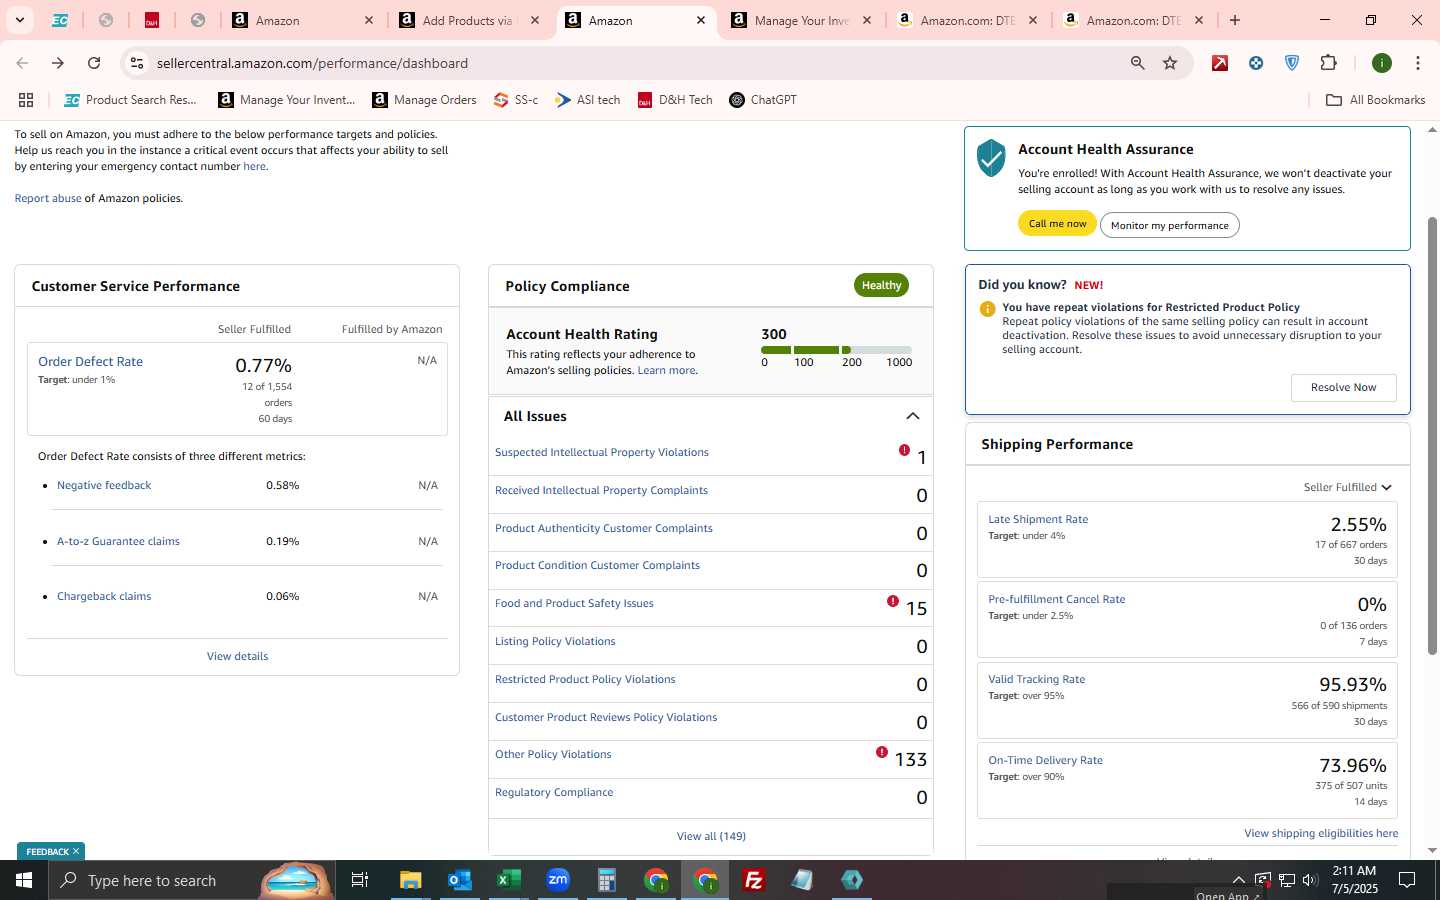Click the Windows Start button
The image size is (1440, 900).
click(24, 880)
